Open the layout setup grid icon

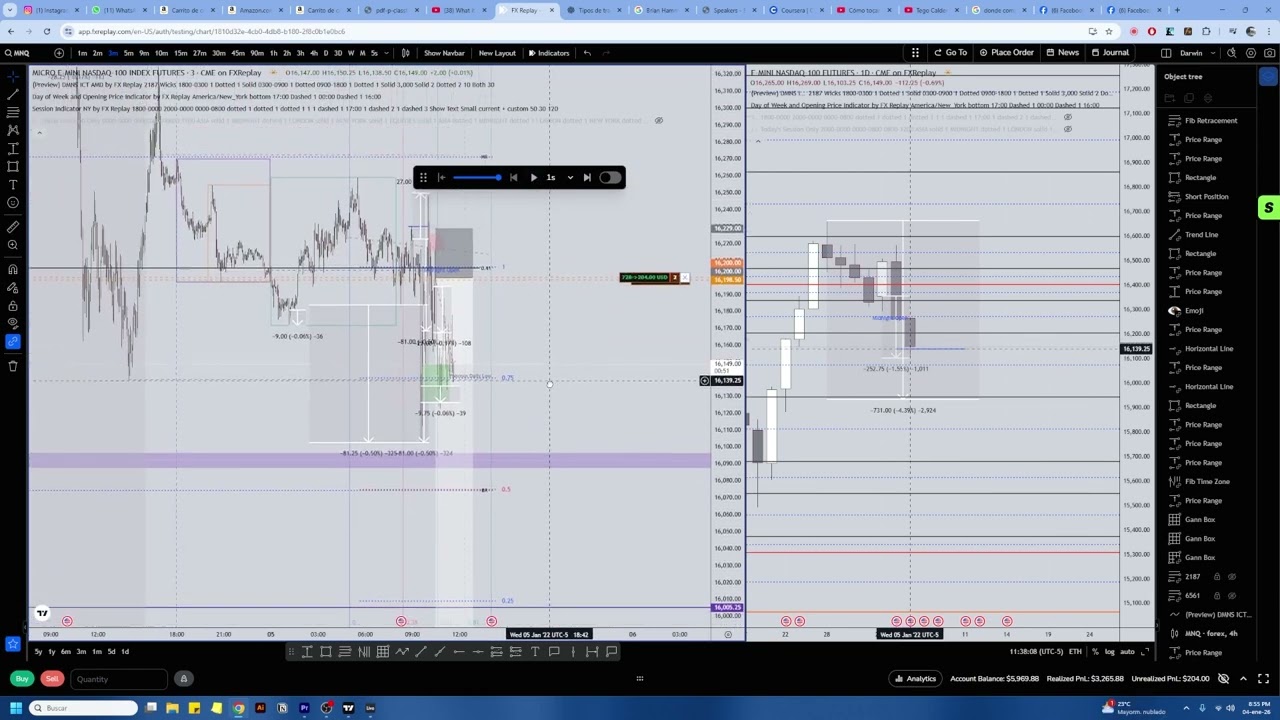1166,53
